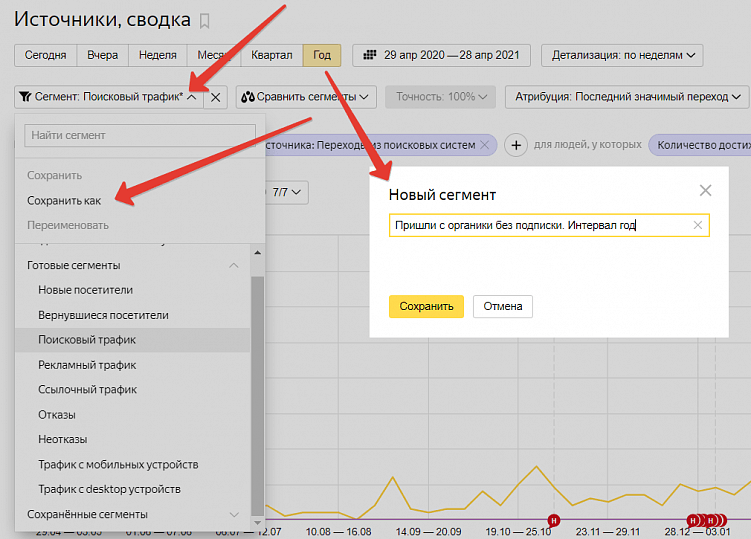Open the calendar date range picker icon
Viewport: 751px width, 539px height.
369,55
